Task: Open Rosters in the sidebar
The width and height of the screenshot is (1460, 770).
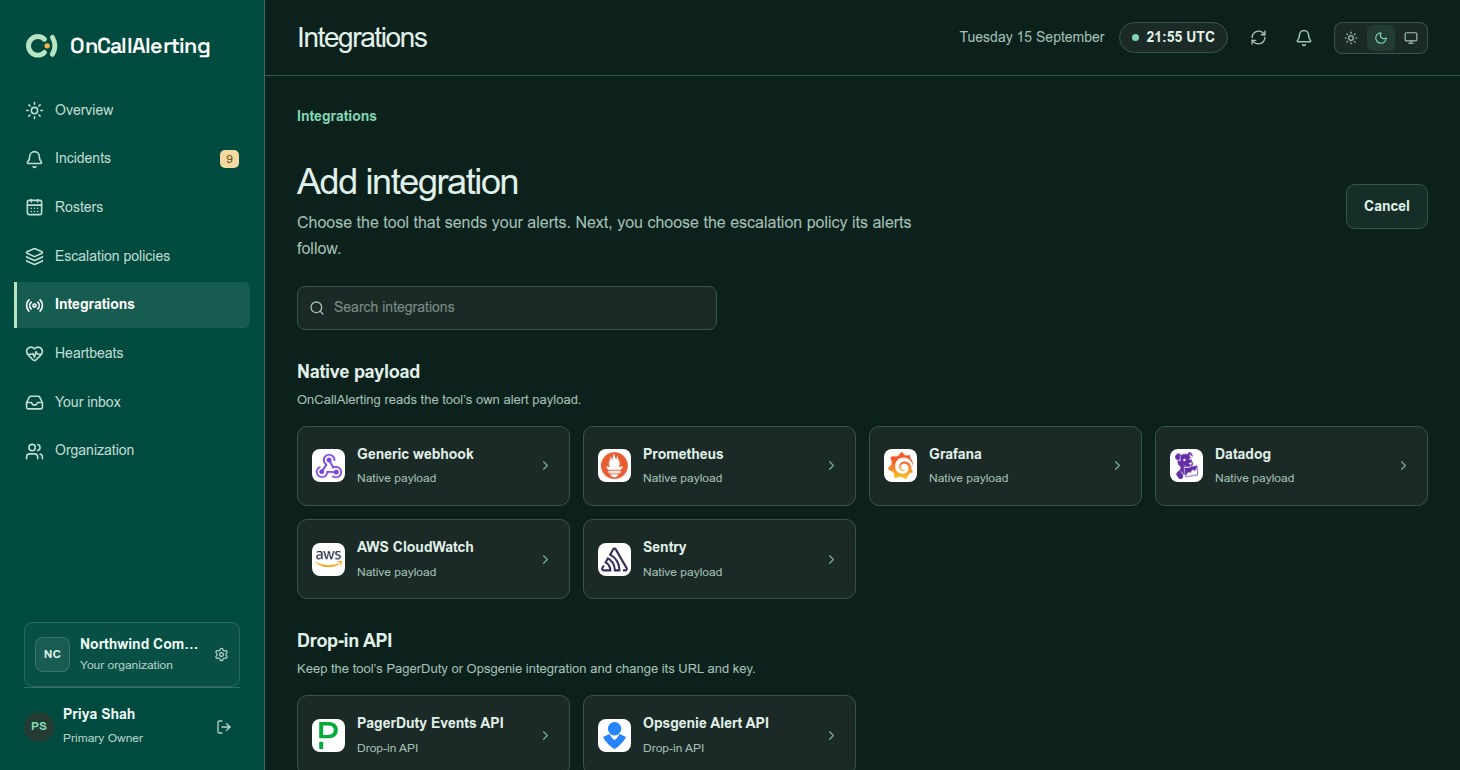Action: point(132,207)
